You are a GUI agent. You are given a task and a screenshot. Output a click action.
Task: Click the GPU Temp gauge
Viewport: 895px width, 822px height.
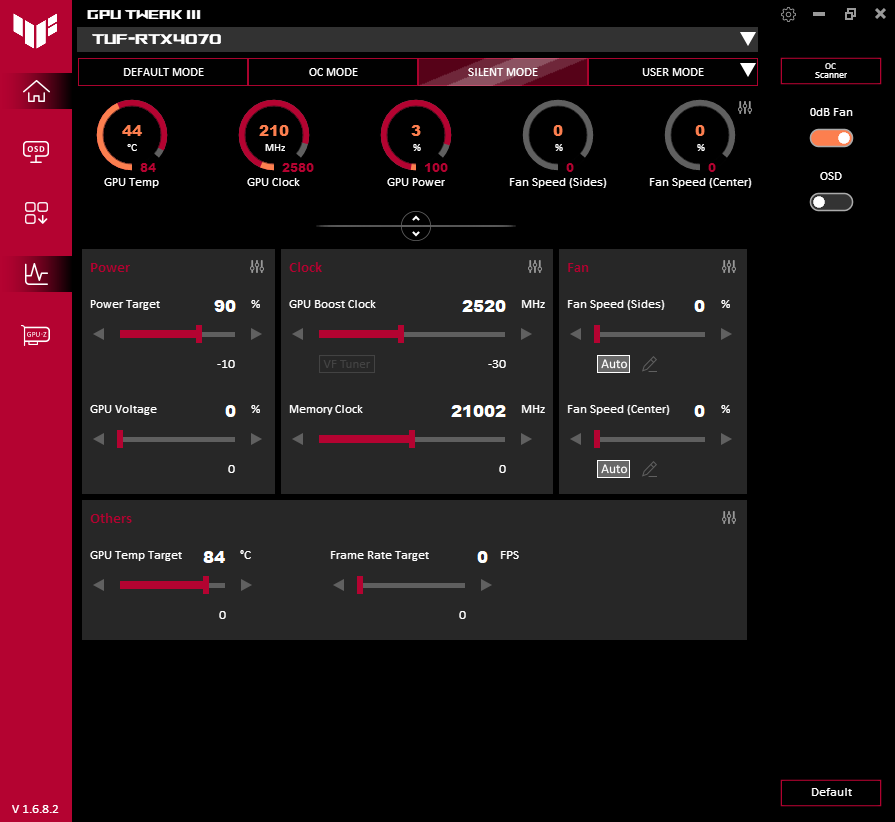pos(132,136)
